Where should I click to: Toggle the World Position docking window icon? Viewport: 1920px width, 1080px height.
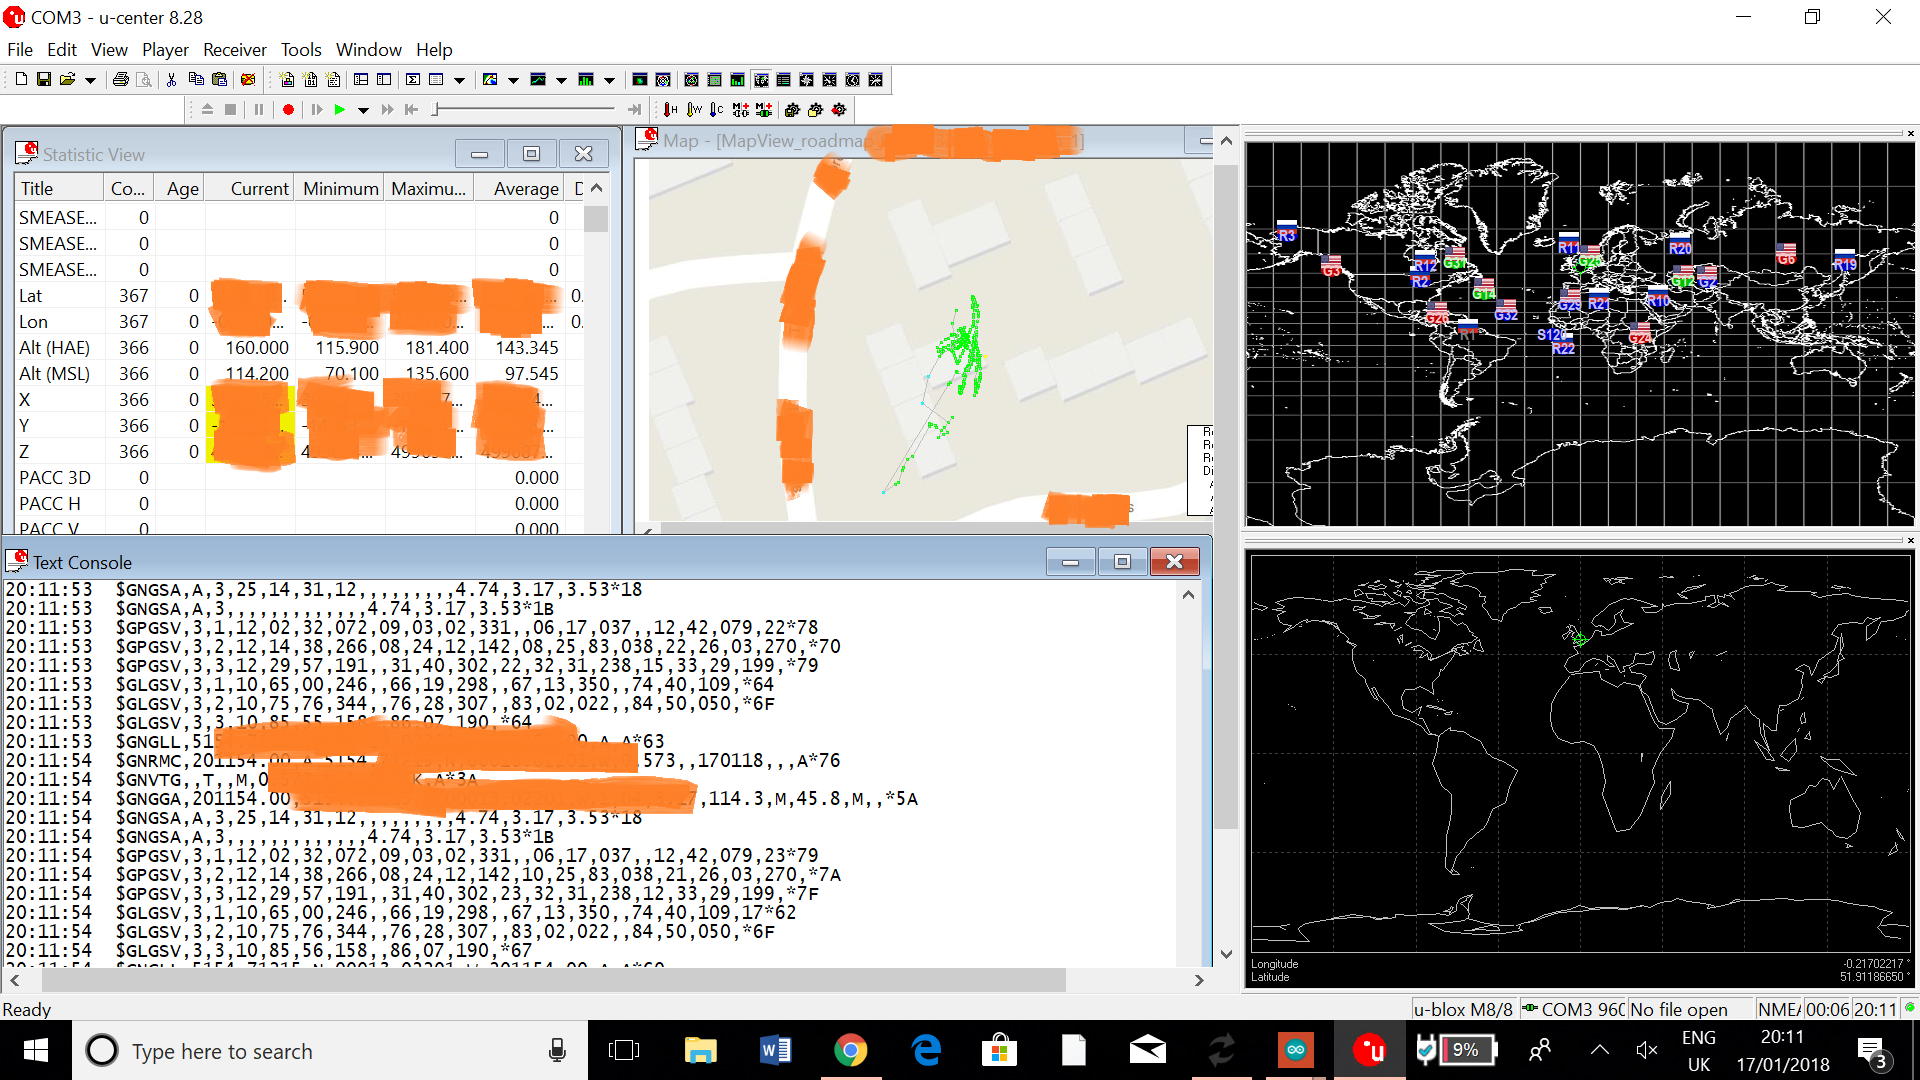point(761,79)
